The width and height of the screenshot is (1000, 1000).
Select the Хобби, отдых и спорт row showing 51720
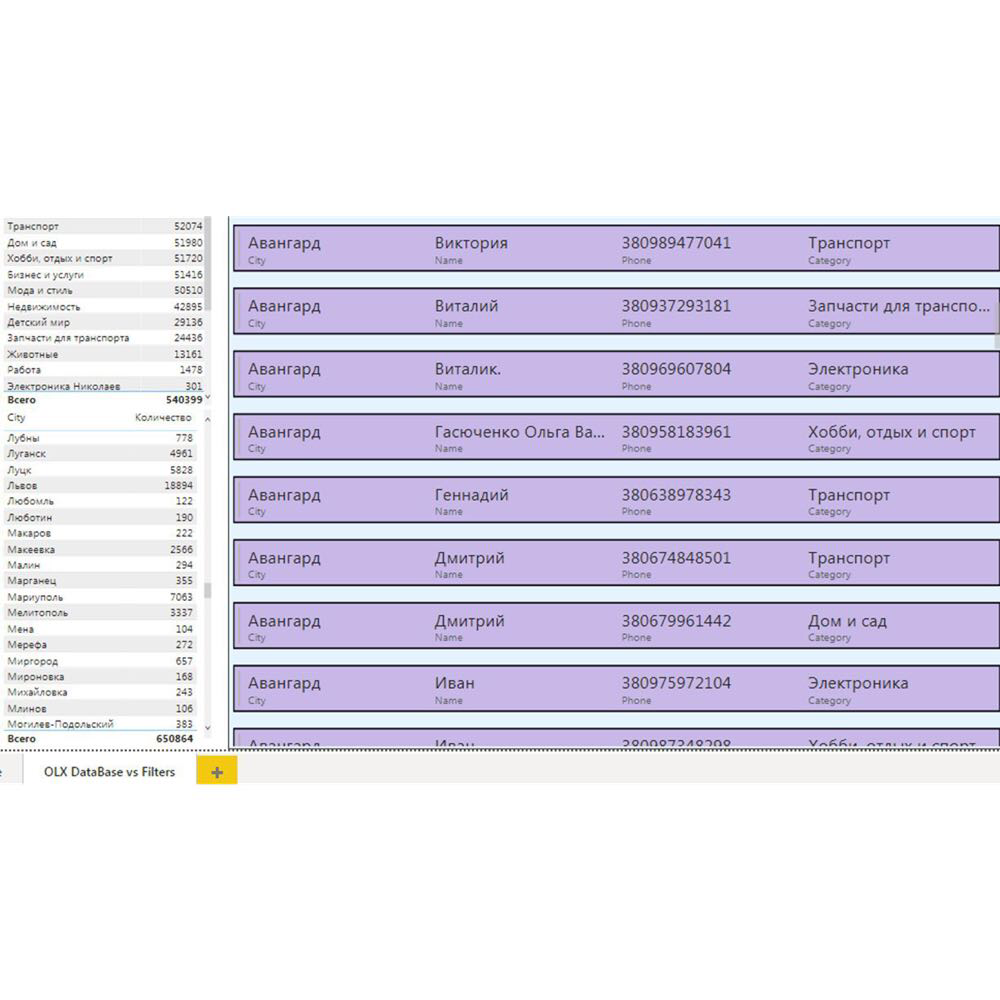click(105, 258)
